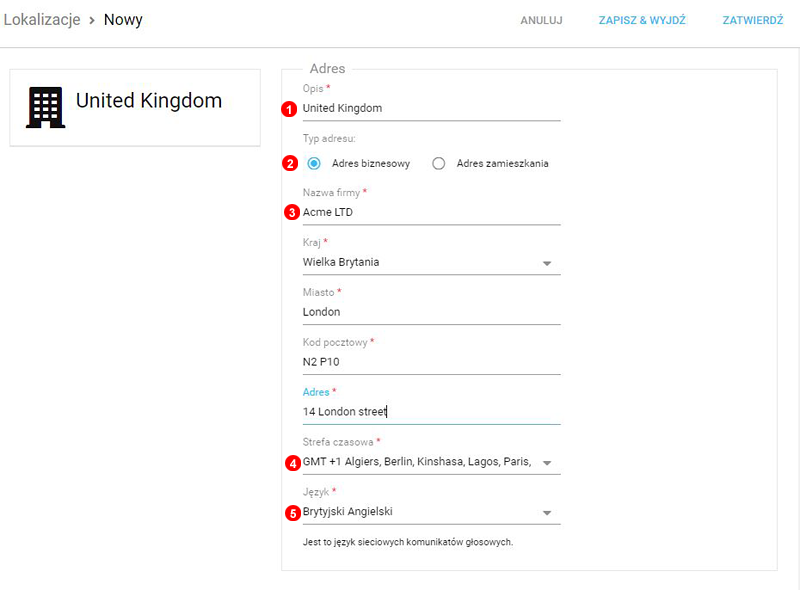Click the red number 4 marker
Screen dimensions: 800x590
click(292, 463)
